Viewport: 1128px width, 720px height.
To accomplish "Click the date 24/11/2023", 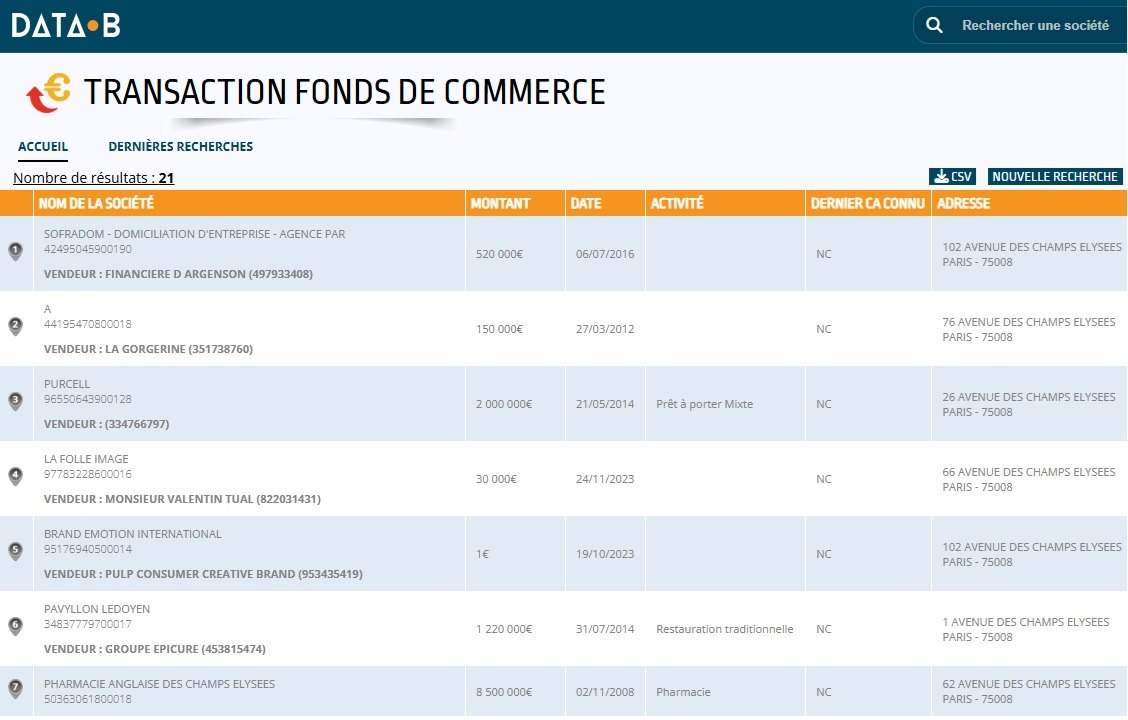I will (605, 479).
